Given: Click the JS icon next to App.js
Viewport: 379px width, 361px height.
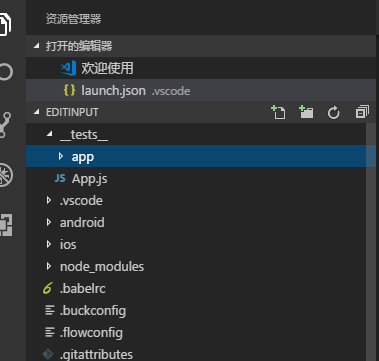Looking at the screenshot, I should (x=60, y=179).
